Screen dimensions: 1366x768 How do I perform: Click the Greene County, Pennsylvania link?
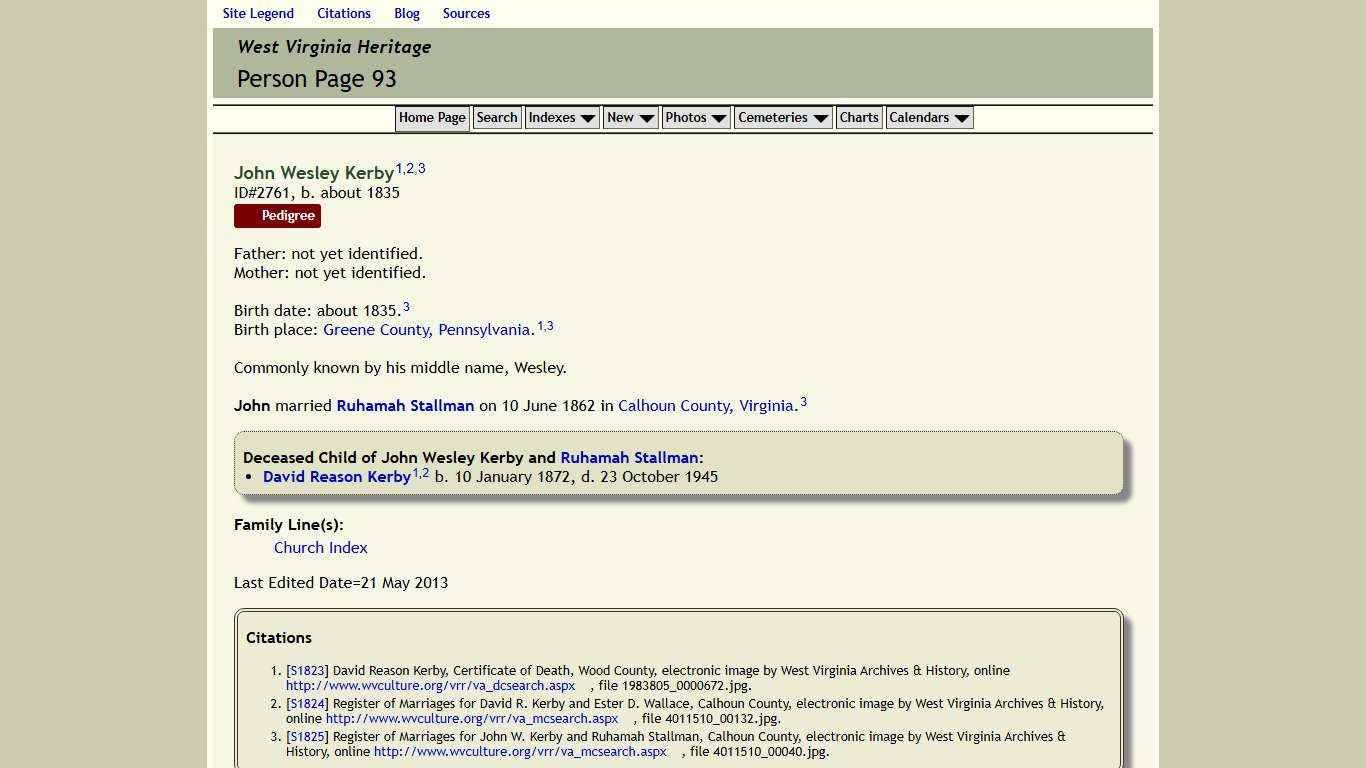click(426, 329)
